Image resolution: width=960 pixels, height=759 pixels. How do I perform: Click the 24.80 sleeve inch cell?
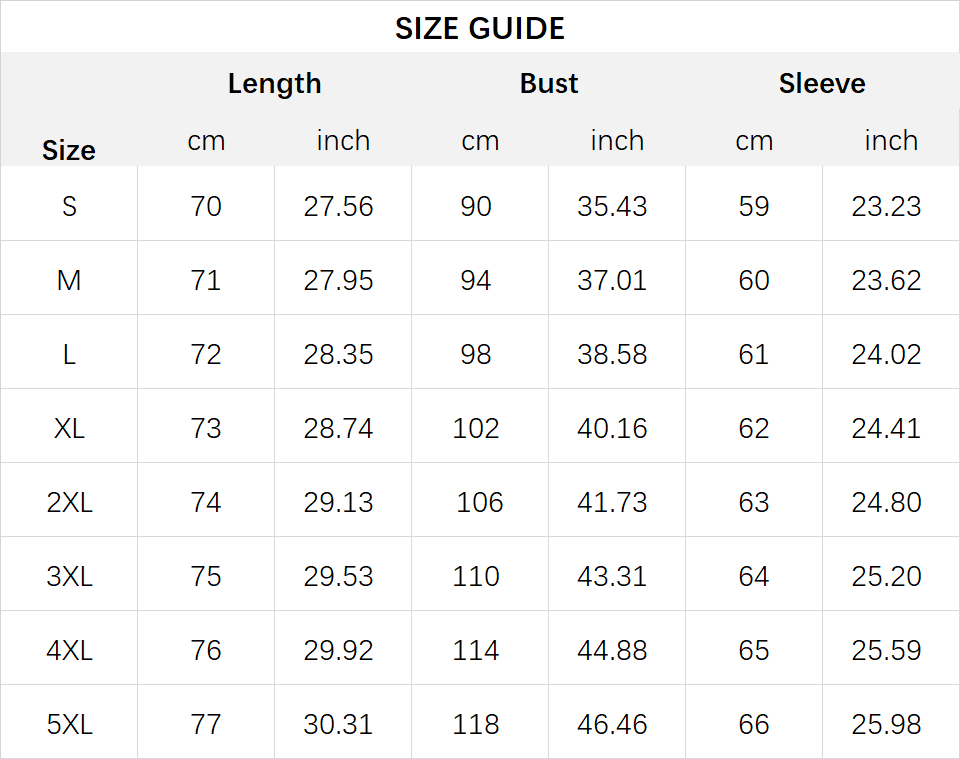coord(886,503)
